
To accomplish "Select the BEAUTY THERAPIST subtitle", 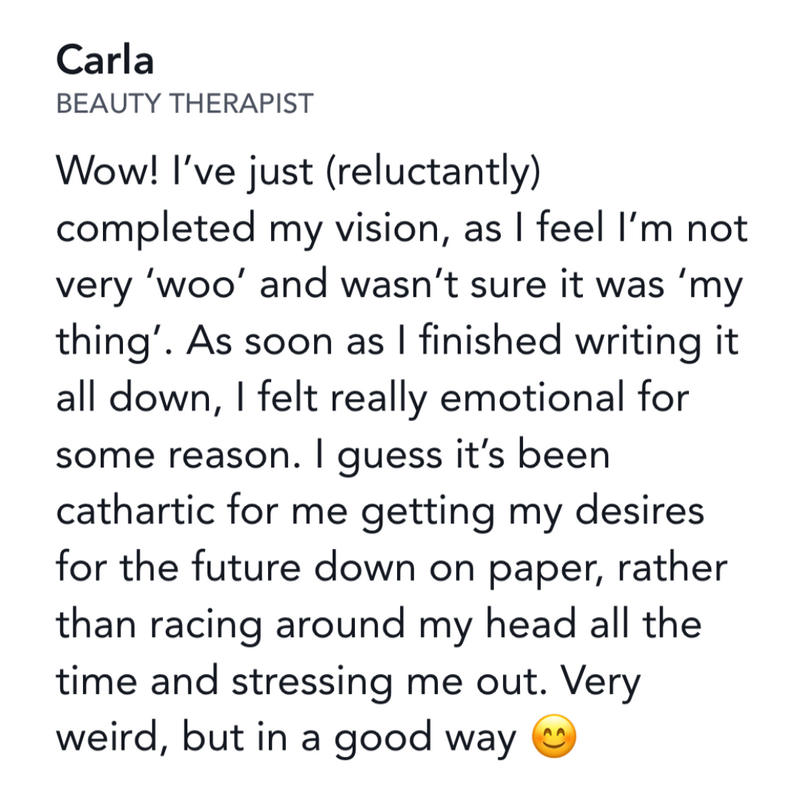I will click(x=185, y=103).
